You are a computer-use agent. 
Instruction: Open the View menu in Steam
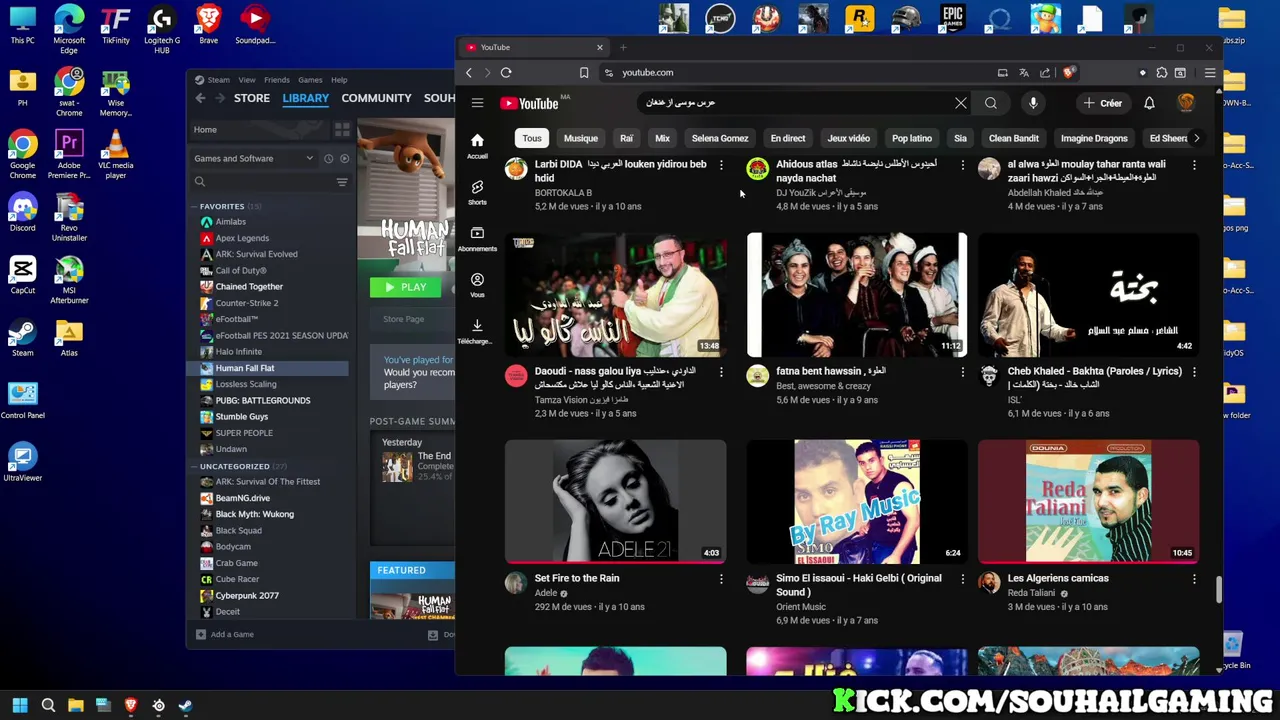pos(247,80)
